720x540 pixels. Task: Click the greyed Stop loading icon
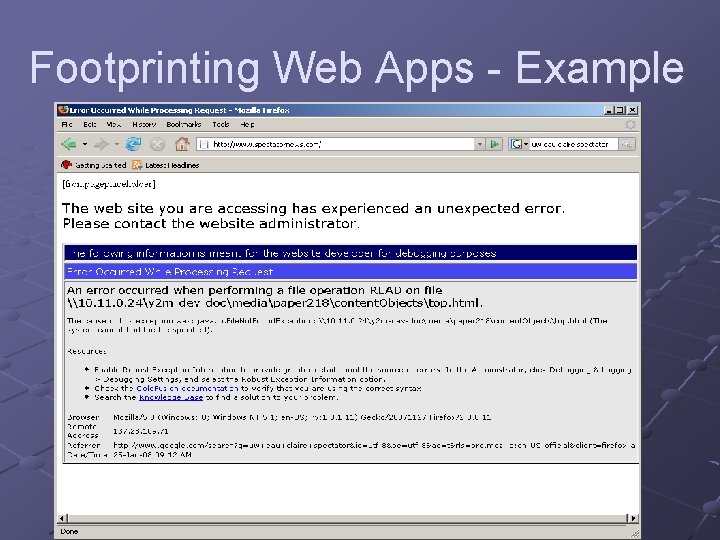pyautogui.click(x=158, y=145)
